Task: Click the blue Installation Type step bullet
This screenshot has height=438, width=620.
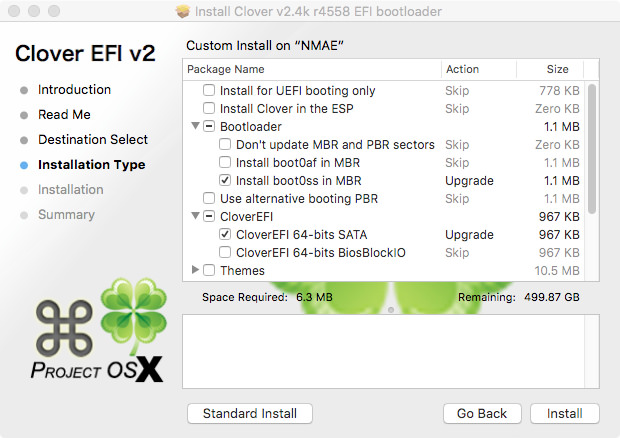Action: (x=24, y=165)
